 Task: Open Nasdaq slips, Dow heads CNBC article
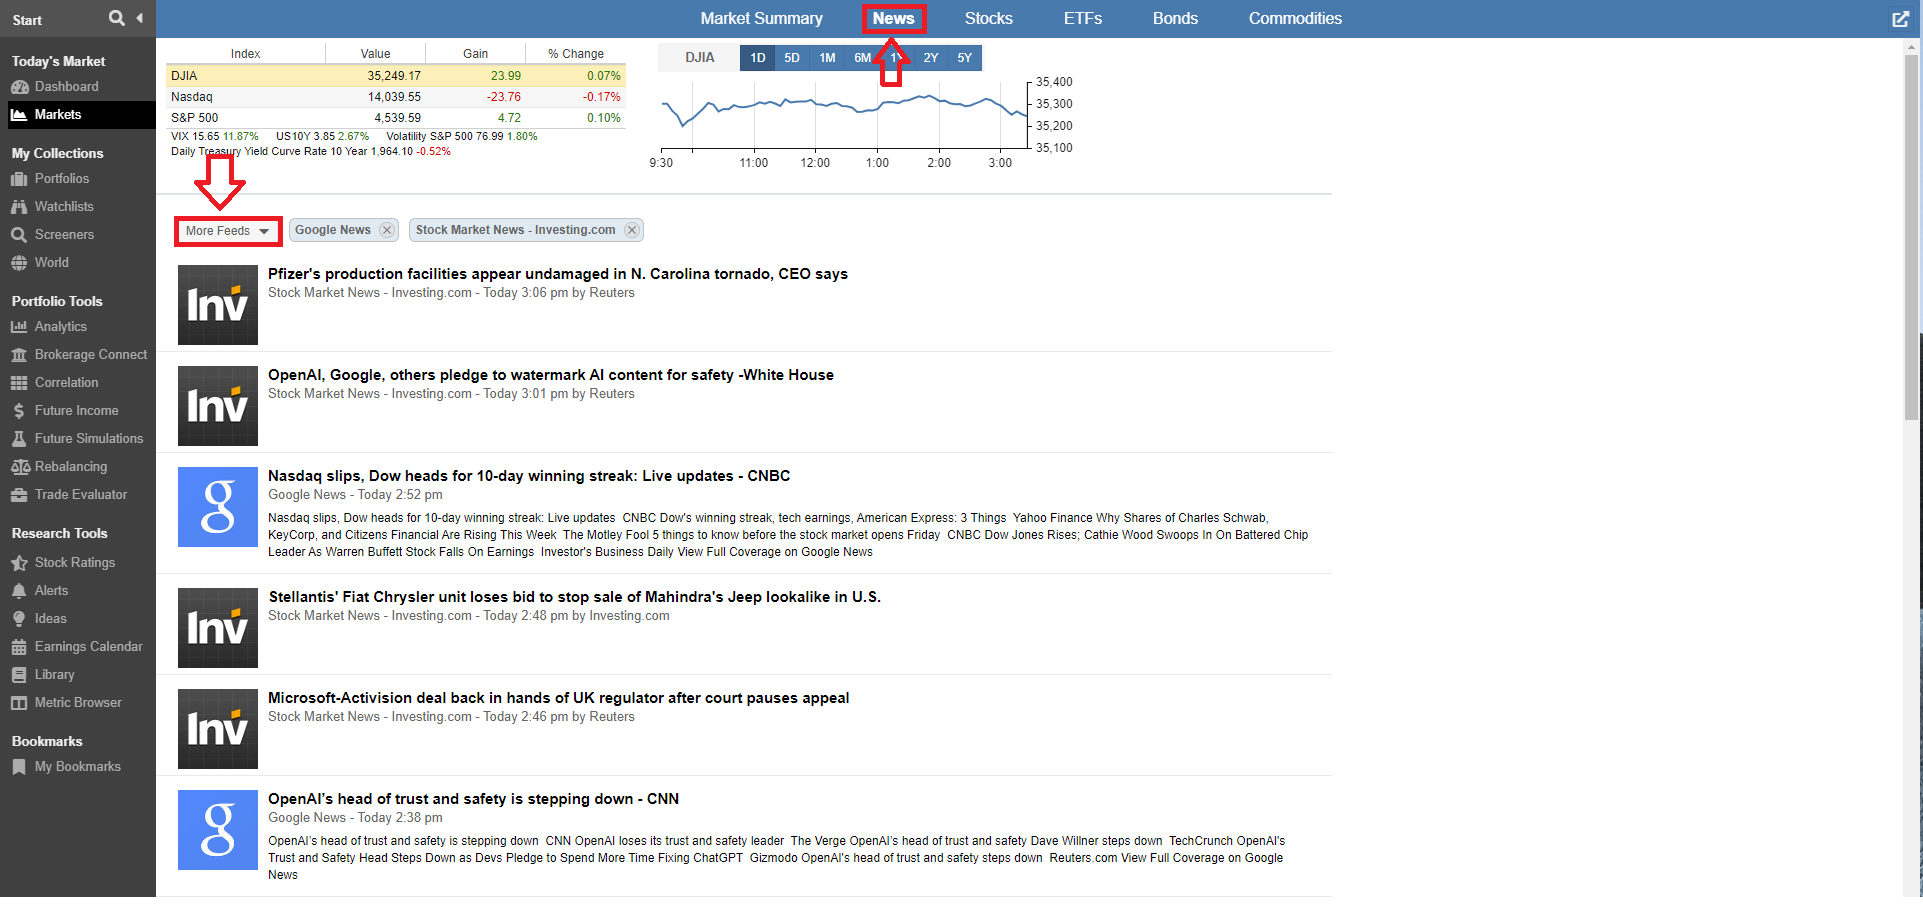529,476
